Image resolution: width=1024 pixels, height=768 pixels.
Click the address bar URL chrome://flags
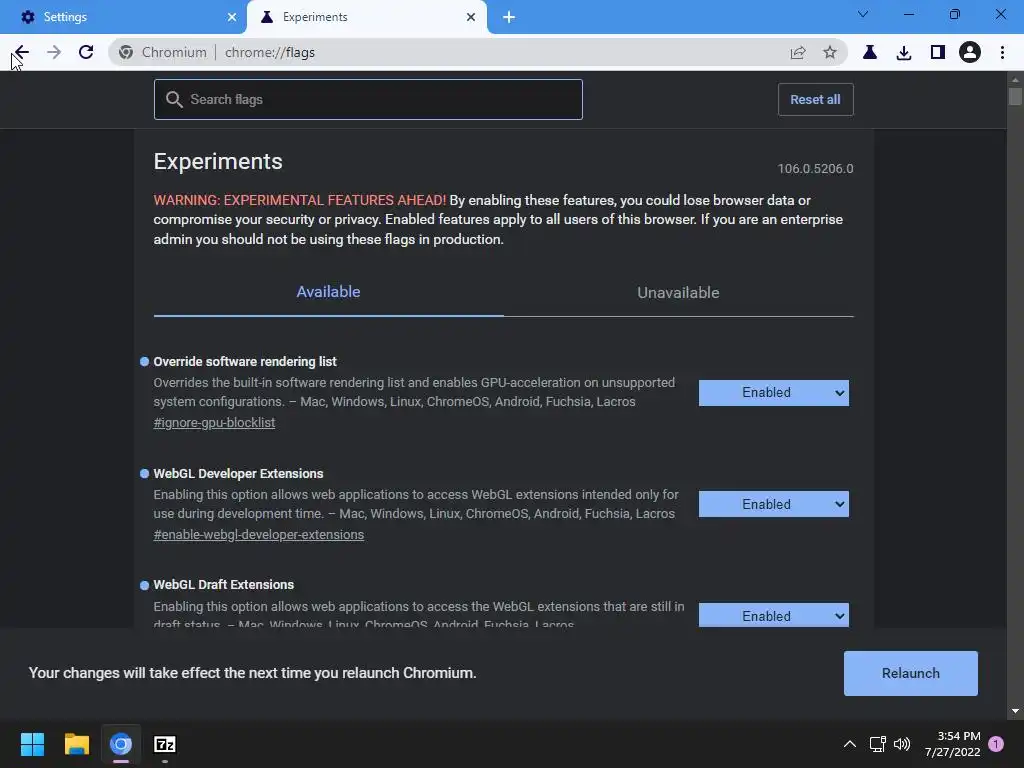click(x=270, y=52)
